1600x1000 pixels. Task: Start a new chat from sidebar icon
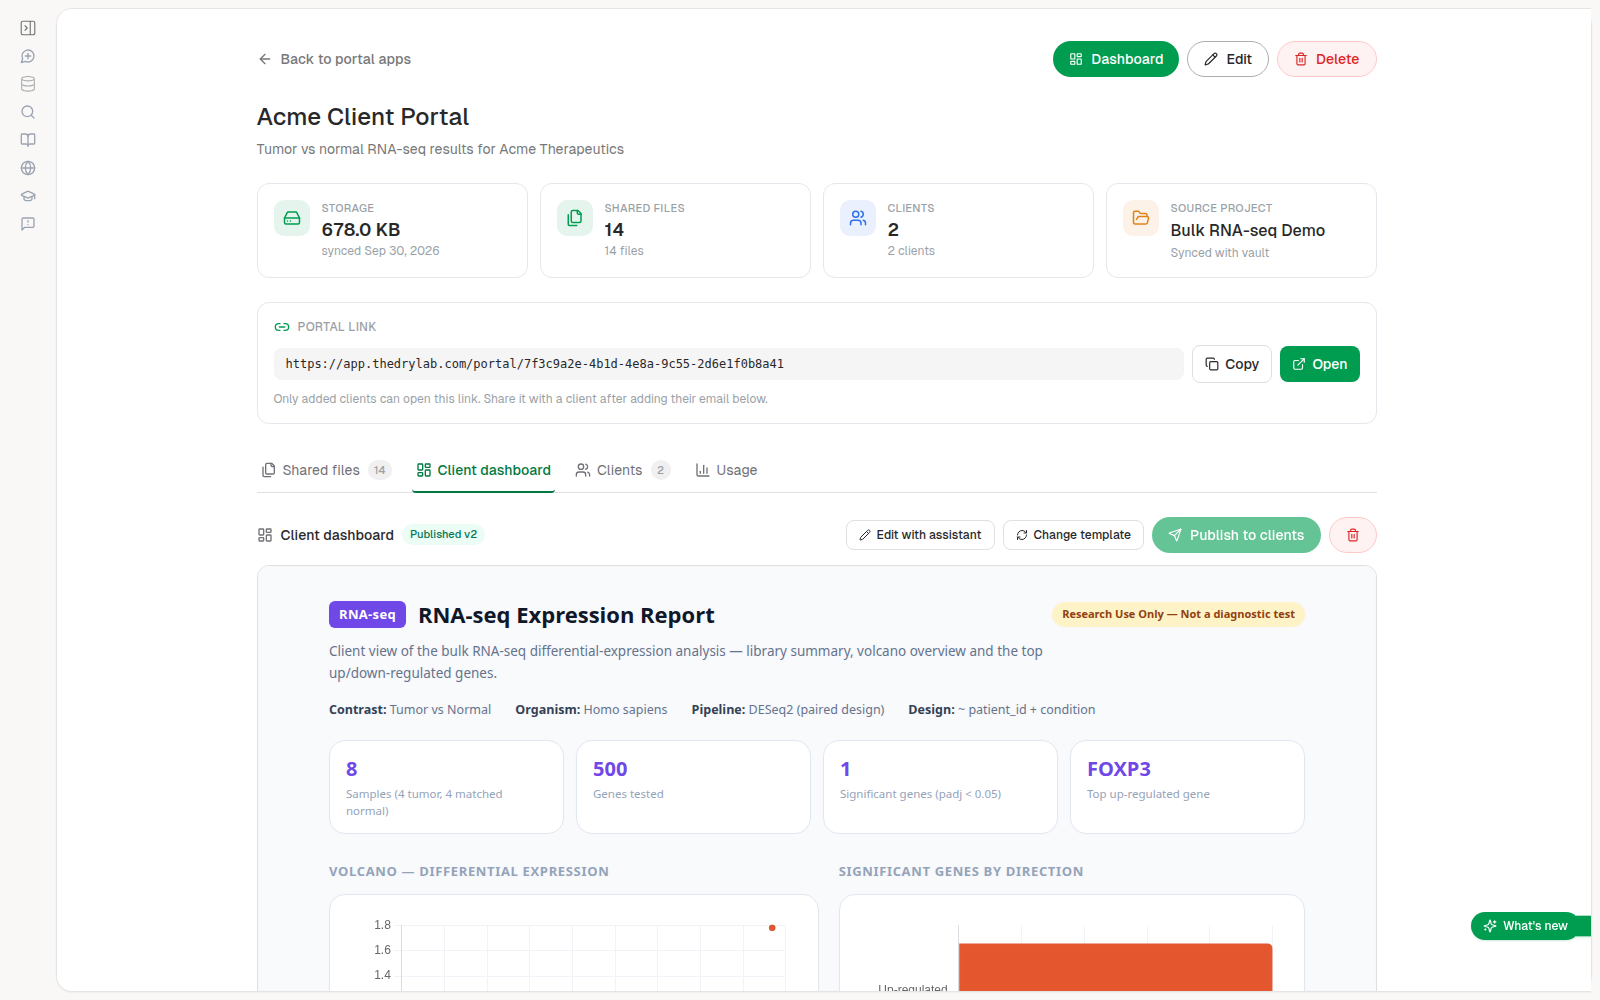coord(28,56)
